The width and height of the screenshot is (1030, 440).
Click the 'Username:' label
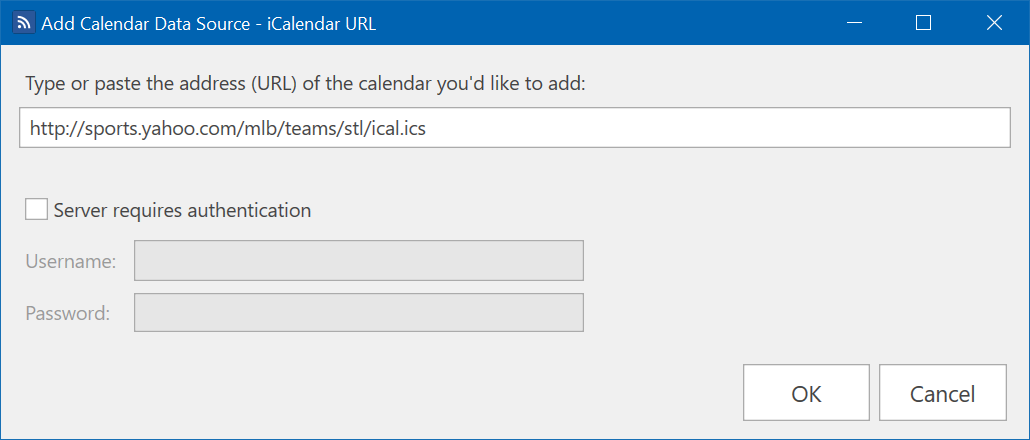(71, 261)
